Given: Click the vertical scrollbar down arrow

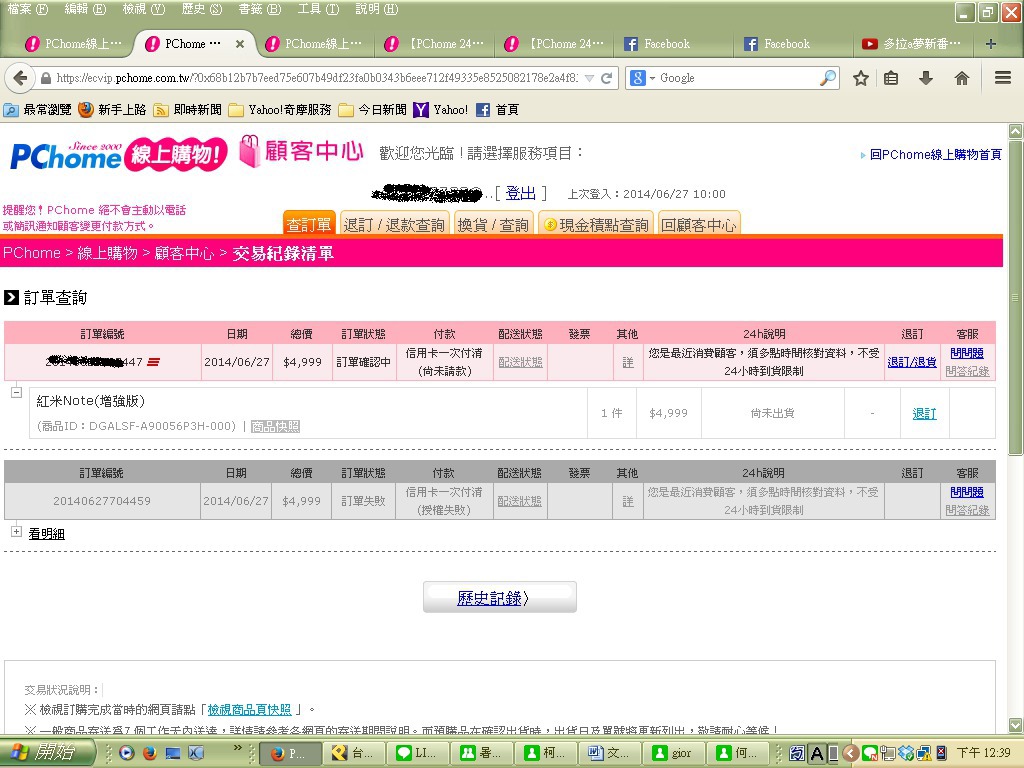Looking at the screenshot, I should coord(1016,726).
